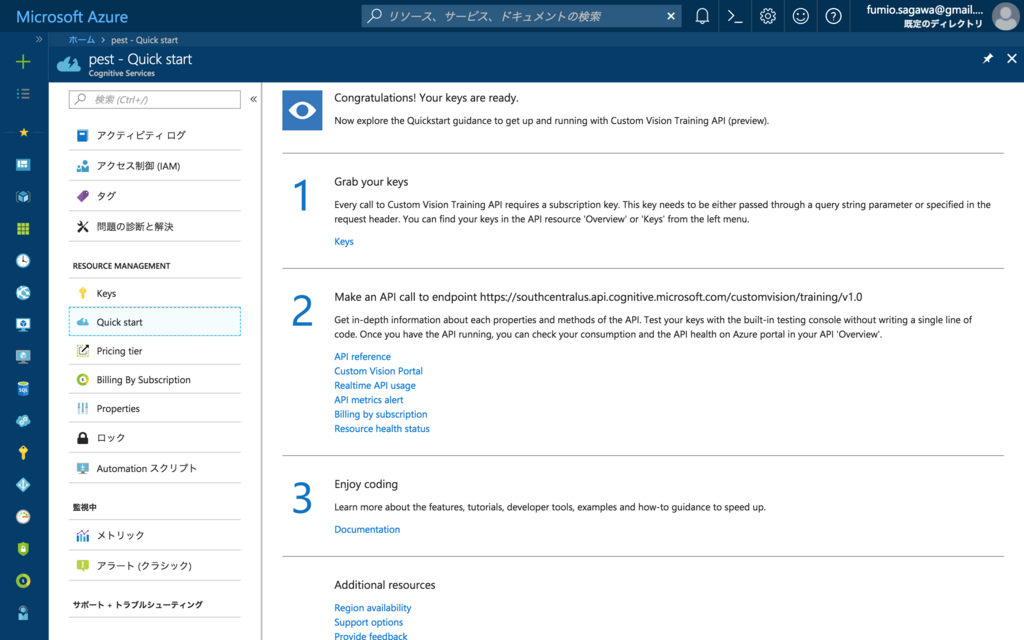Click the green shield Security Center icon
The height and width of the screenshot is (640, 1024).
(x=24, y=549)
